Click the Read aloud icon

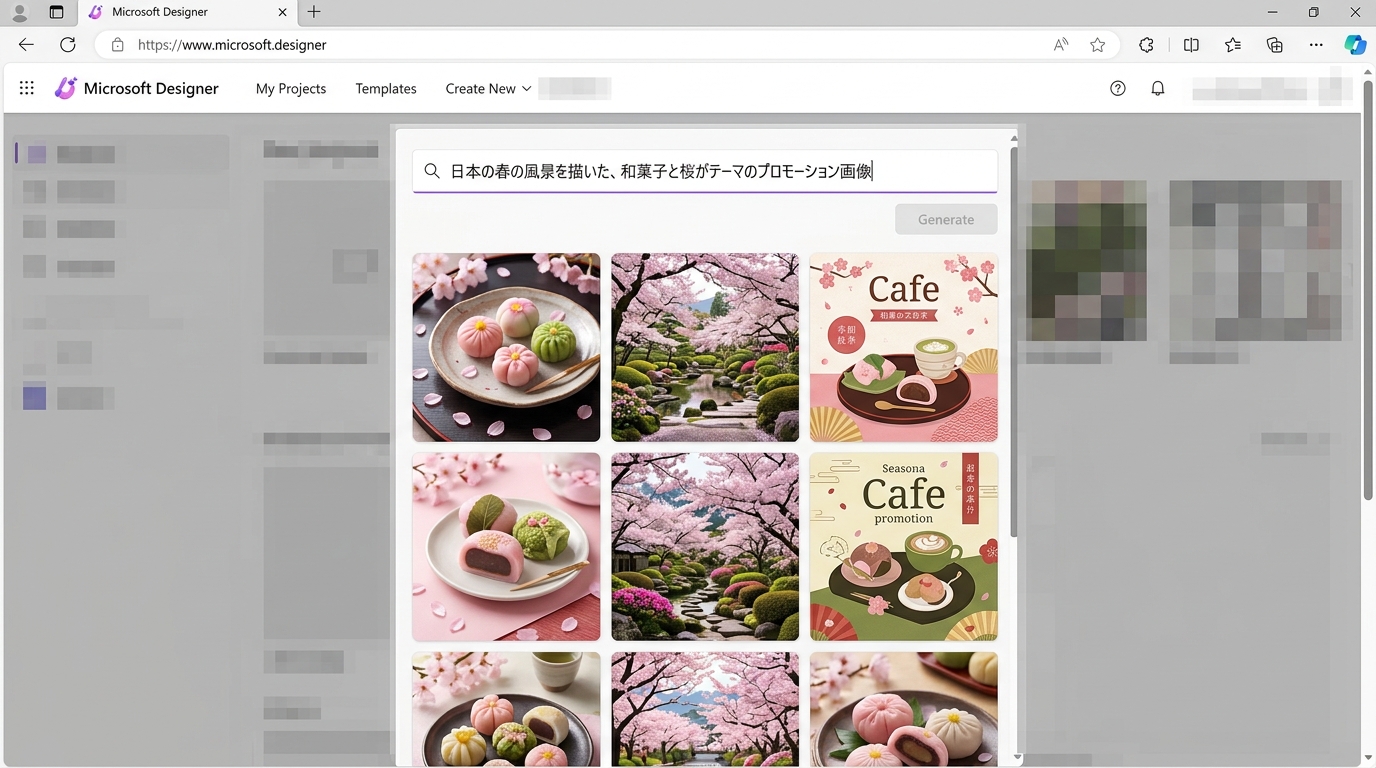click(1061, 45)
